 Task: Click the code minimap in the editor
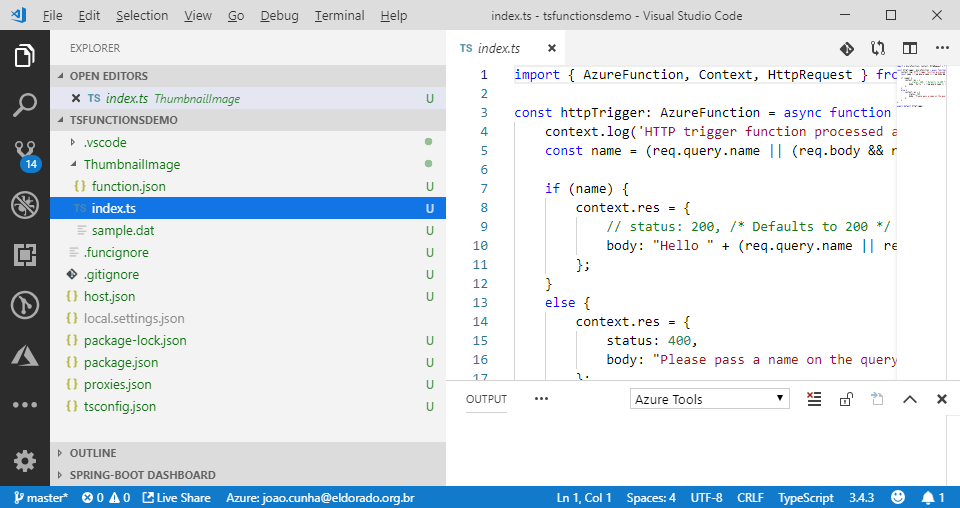click(x=921, y=86)
